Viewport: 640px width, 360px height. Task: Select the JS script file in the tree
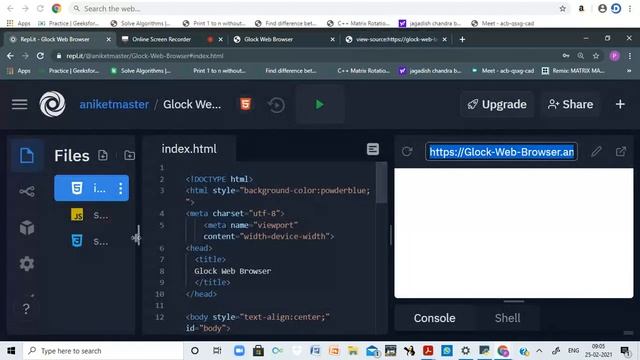[91, 215]
